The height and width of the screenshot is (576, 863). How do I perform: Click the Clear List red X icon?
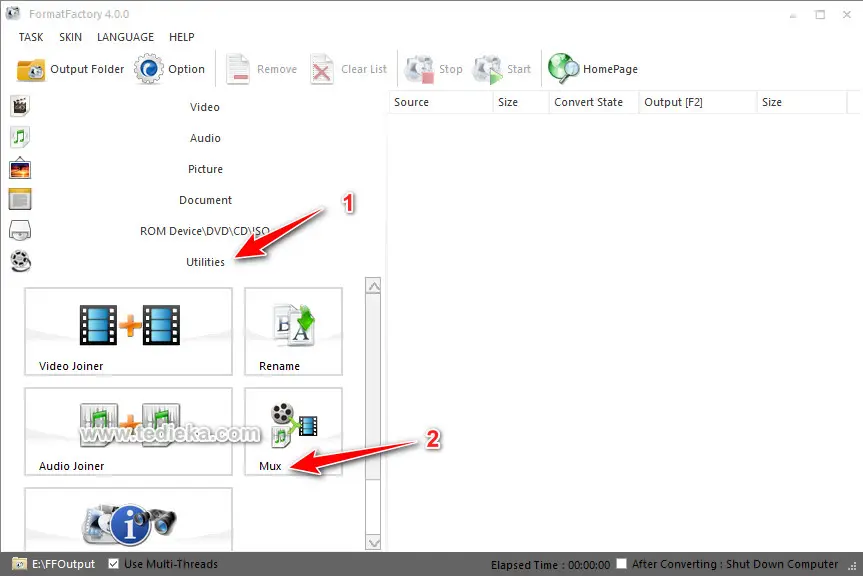321,69
